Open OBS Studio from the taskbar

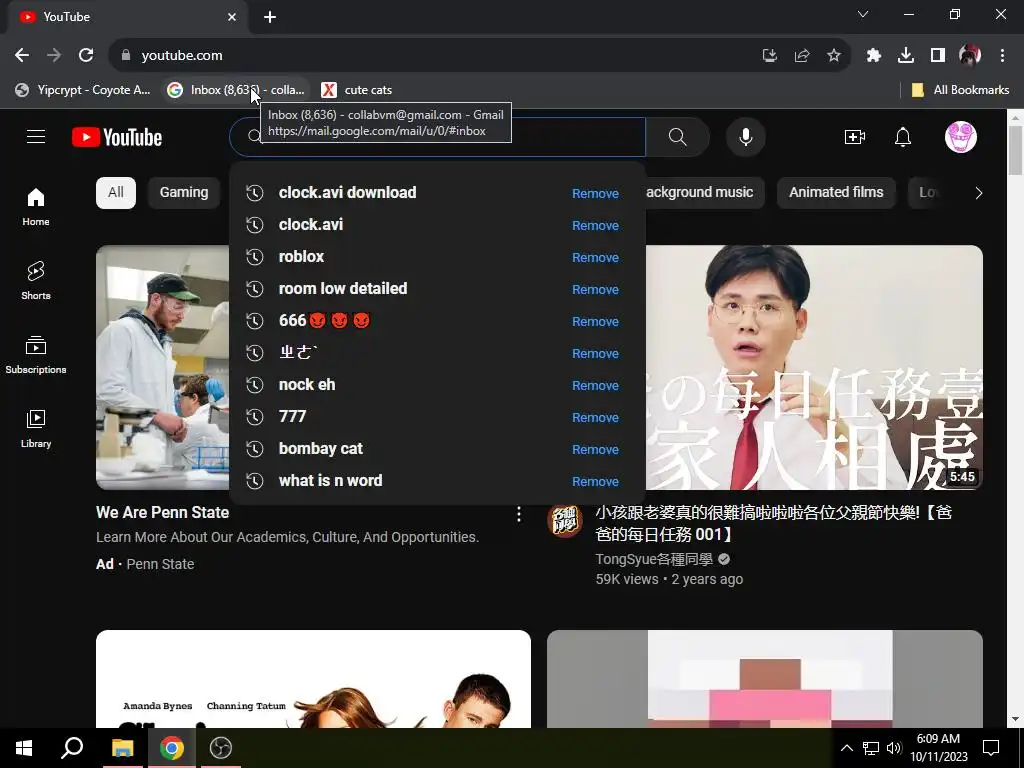221,748
